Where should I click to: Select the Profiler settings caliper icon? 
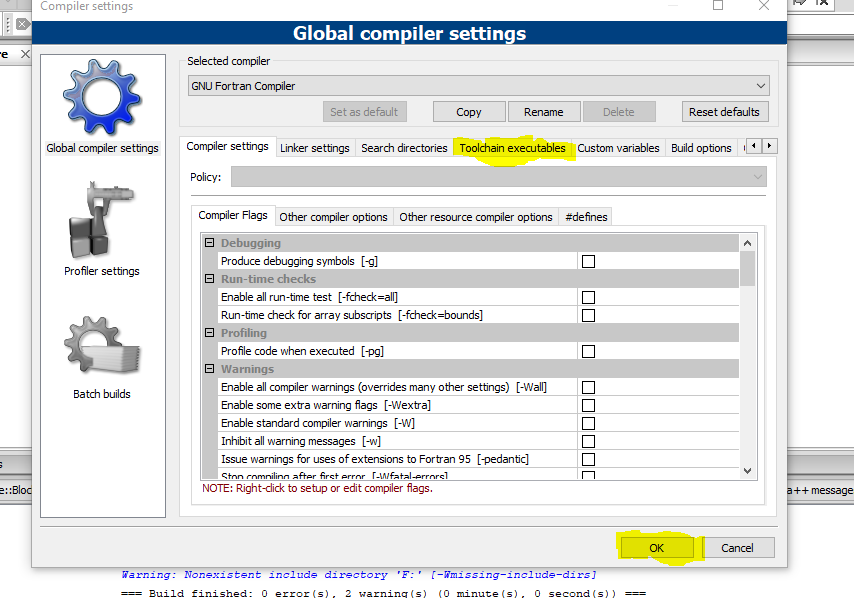point(102,219)
